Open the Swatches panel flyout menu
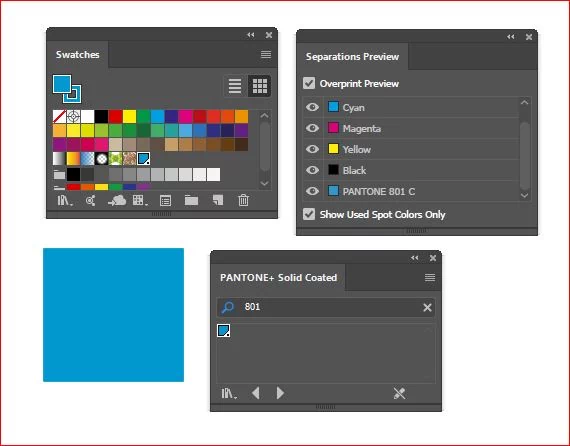Image resolution: width=570 pixels, height=446 pixels. pos(266,55)
